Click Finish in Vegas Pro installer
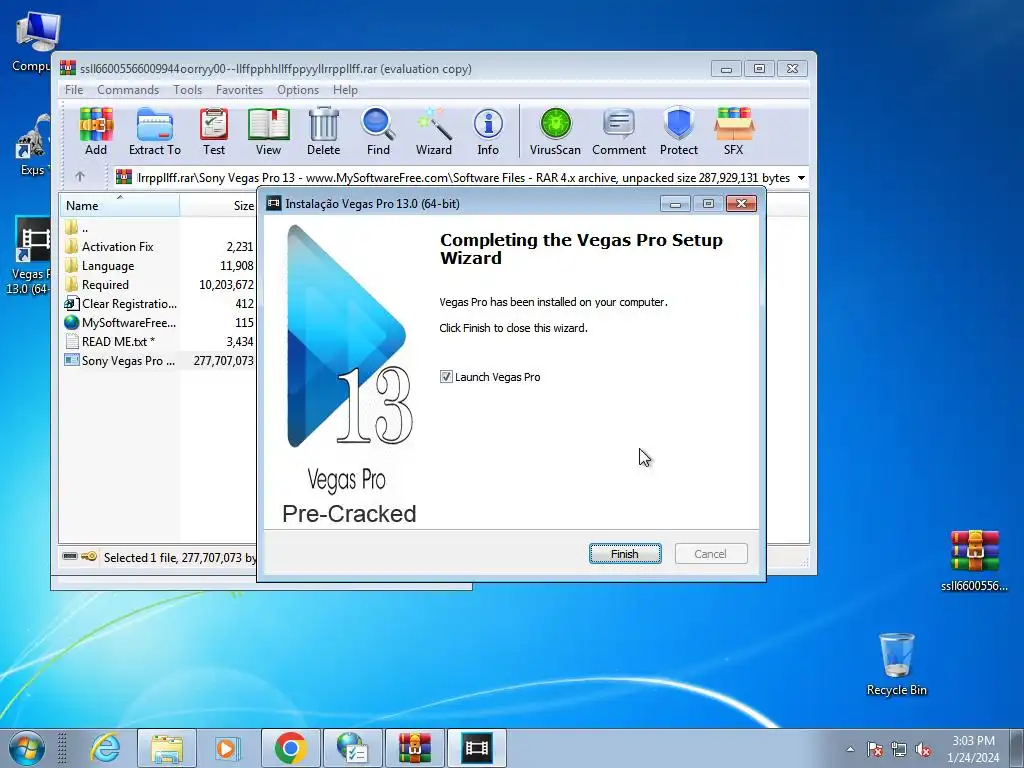 coord(625,554)
